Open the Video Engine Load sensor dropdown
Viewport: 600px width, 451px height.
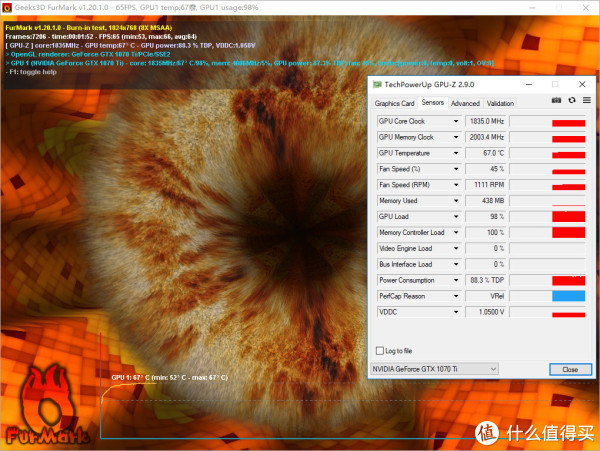pos(456,248)
